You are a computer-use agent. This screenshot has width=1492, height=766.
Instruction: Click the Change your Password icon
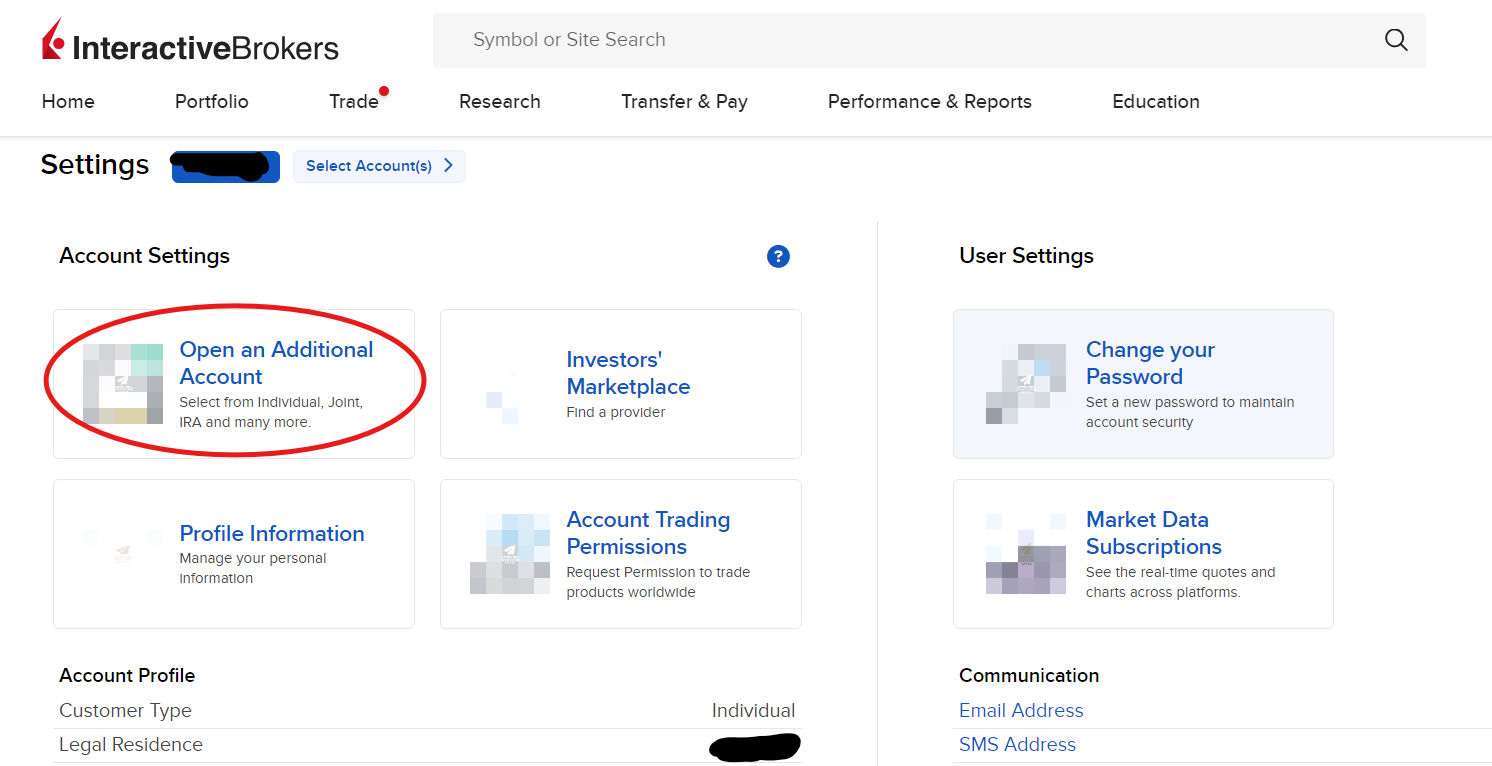coord(1026,384)
